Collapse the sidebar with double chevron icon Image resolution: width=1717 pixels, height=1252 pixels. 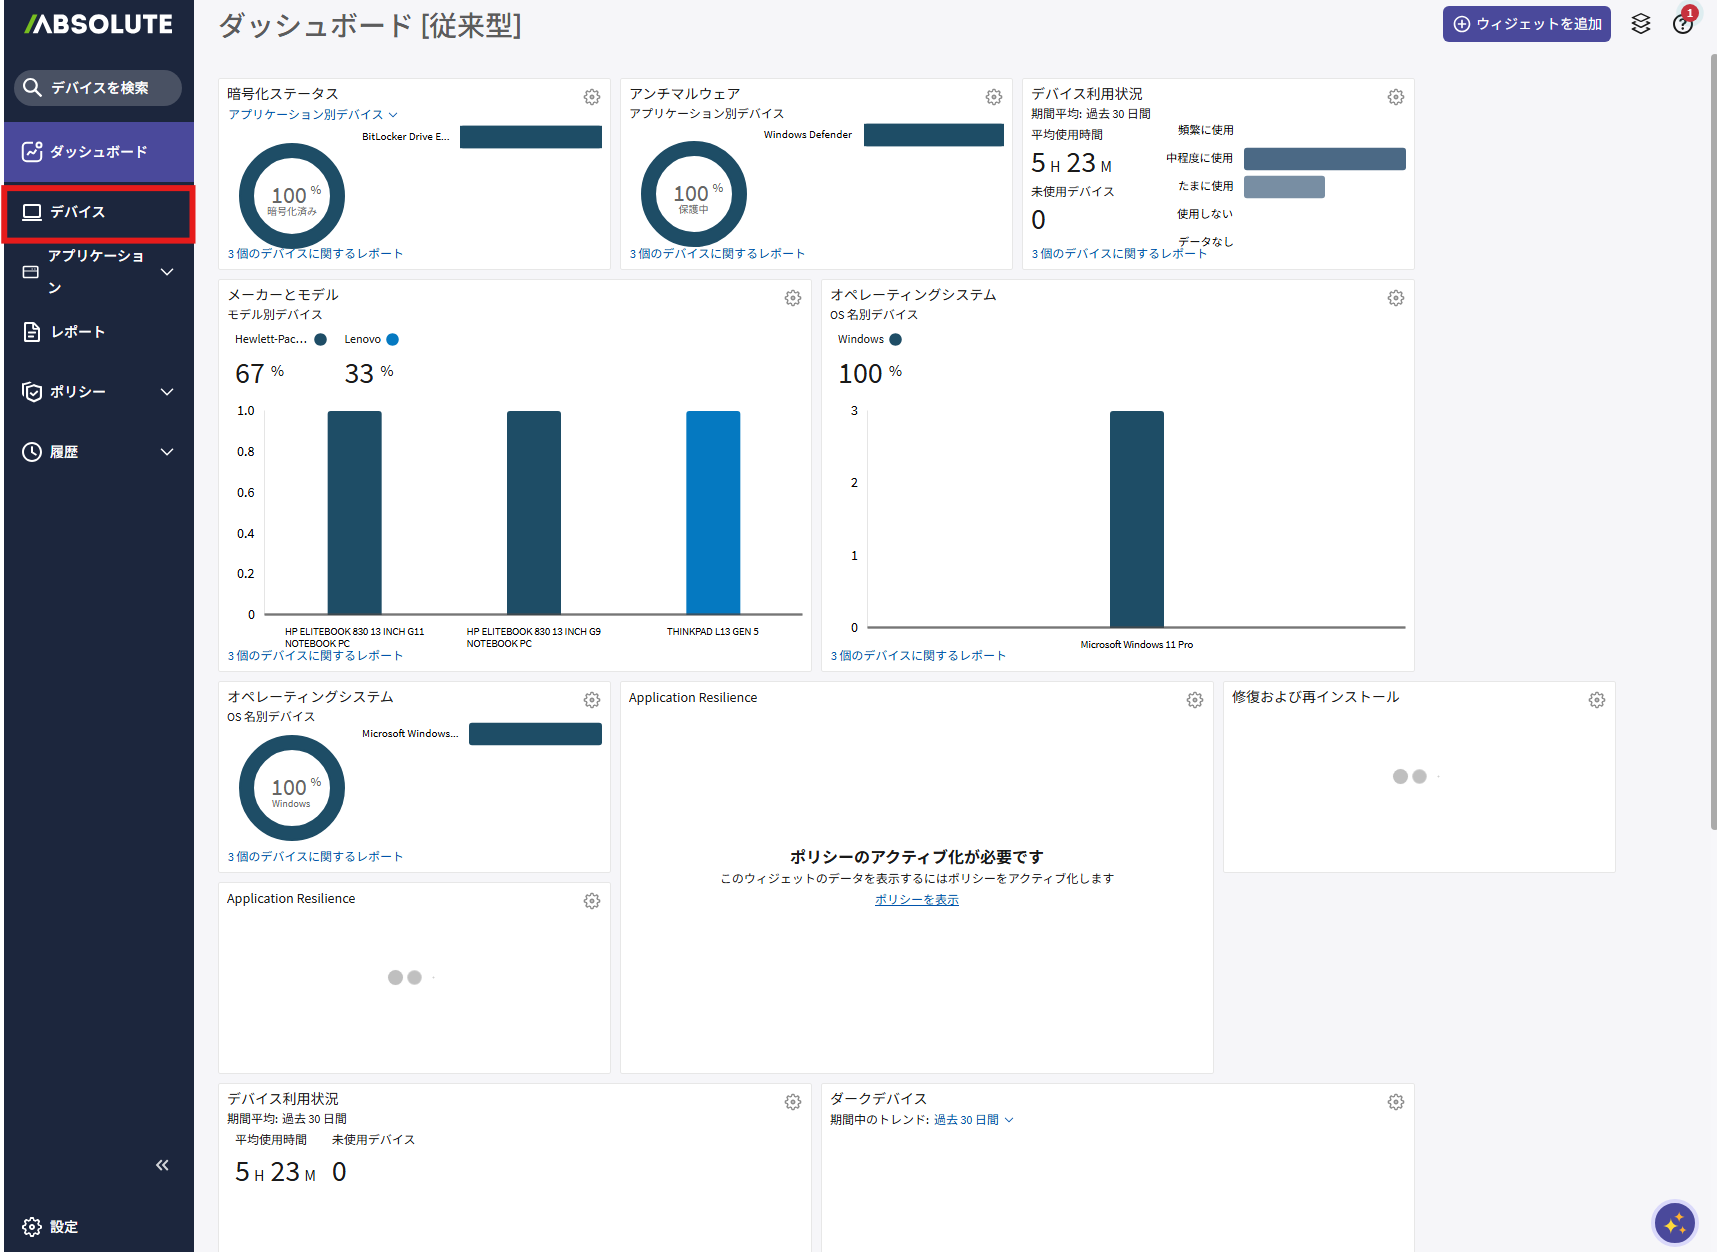coord(162,1165)
